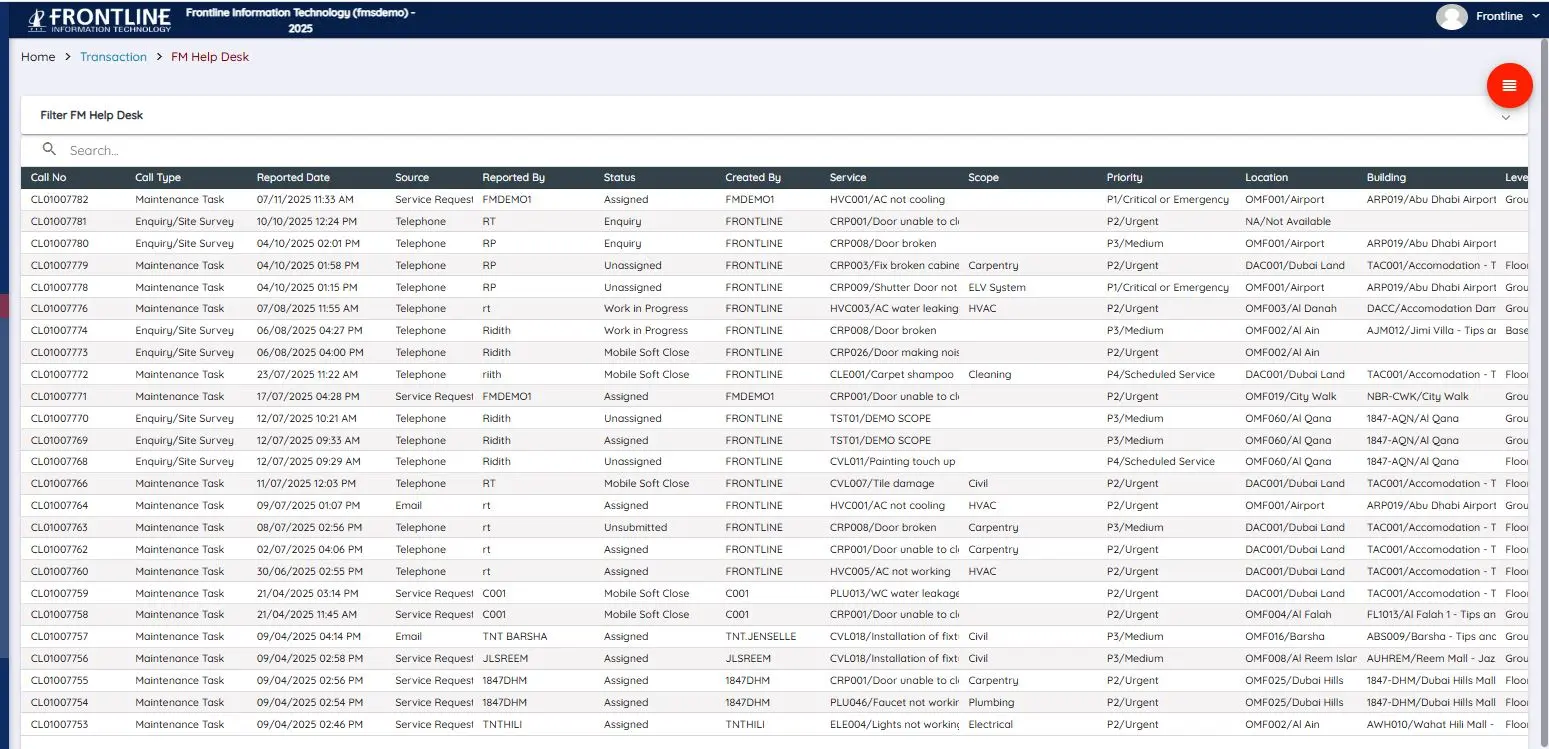This screenshot has height=749, width=1549.
Task: Select the FM Help Desk breadcrumb item
Action: 210,57
